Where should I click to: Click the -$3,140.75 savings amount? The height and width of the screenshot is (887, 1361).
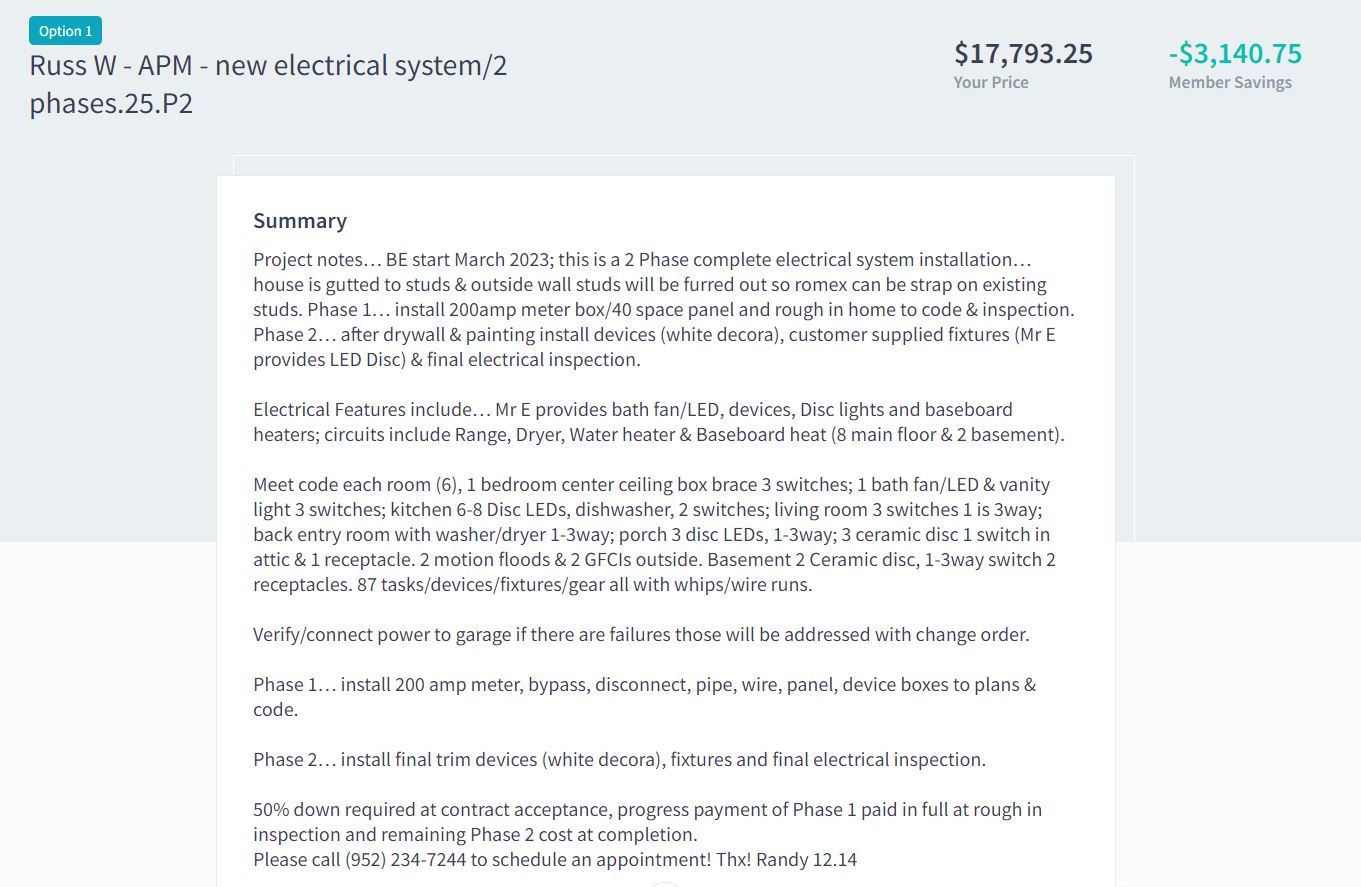pyautogui.click(x=1235, y=53)
